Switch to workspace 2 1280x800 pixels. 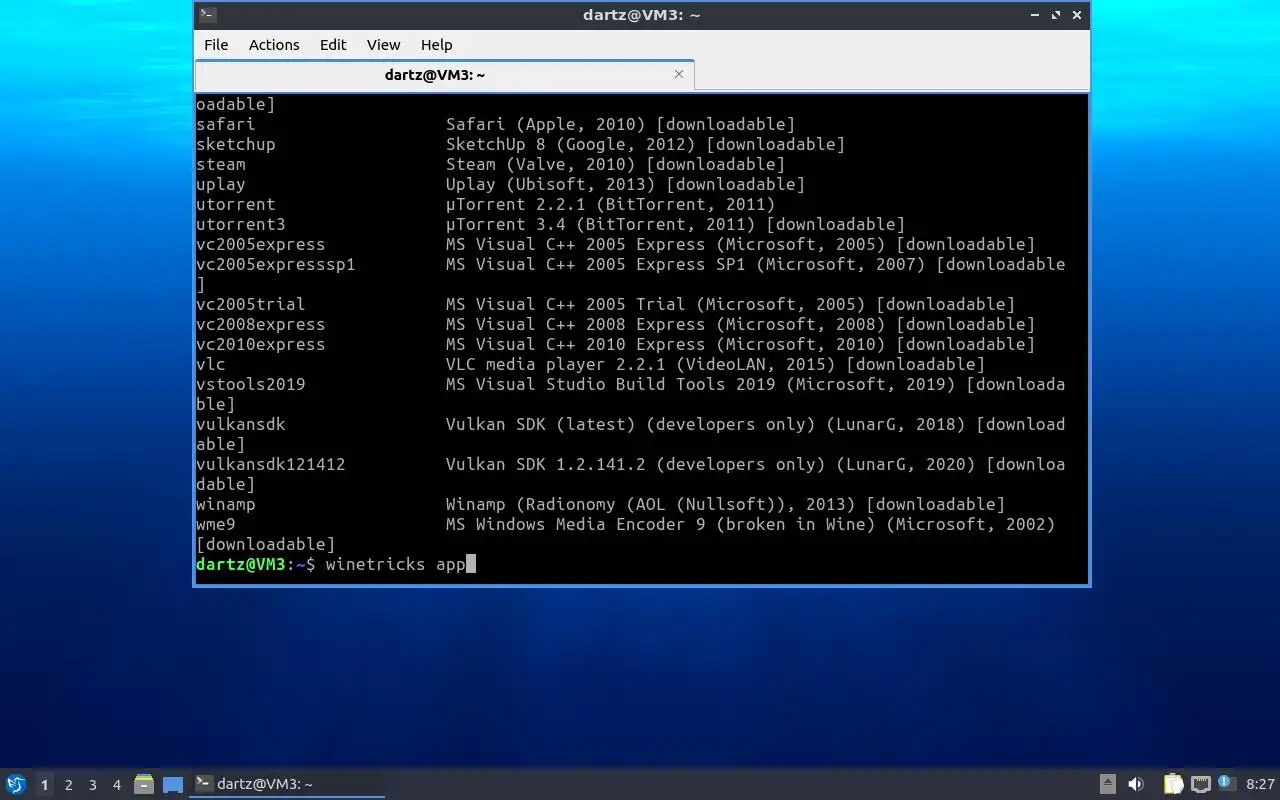pyautogui.click(x=68, y=785)
